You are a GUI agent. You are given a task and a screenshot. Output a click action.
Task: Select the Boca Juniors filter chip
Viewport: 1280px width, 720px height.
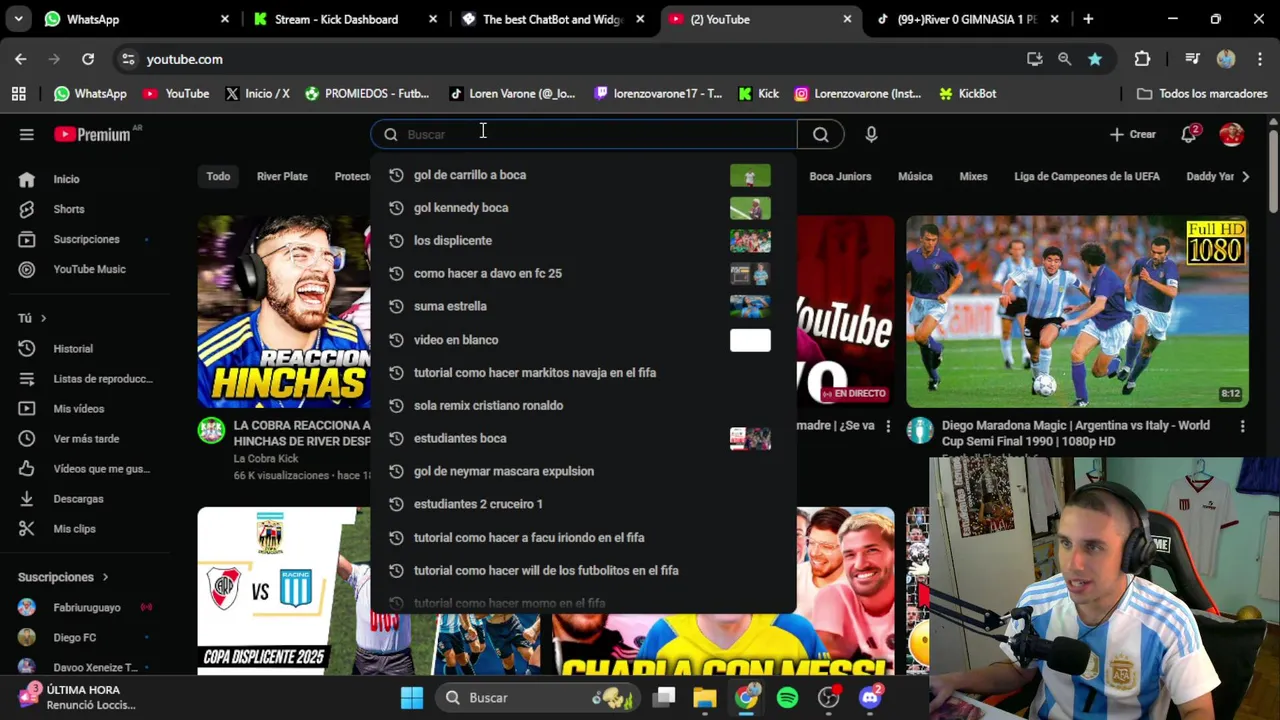[840, 176]
